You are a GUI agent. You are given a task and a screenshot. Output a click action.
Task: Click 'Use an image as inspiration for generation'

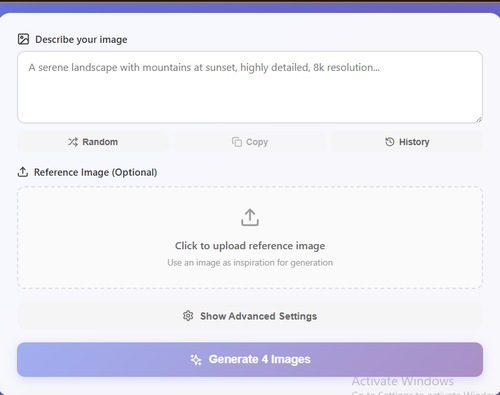tap(250, 263)
